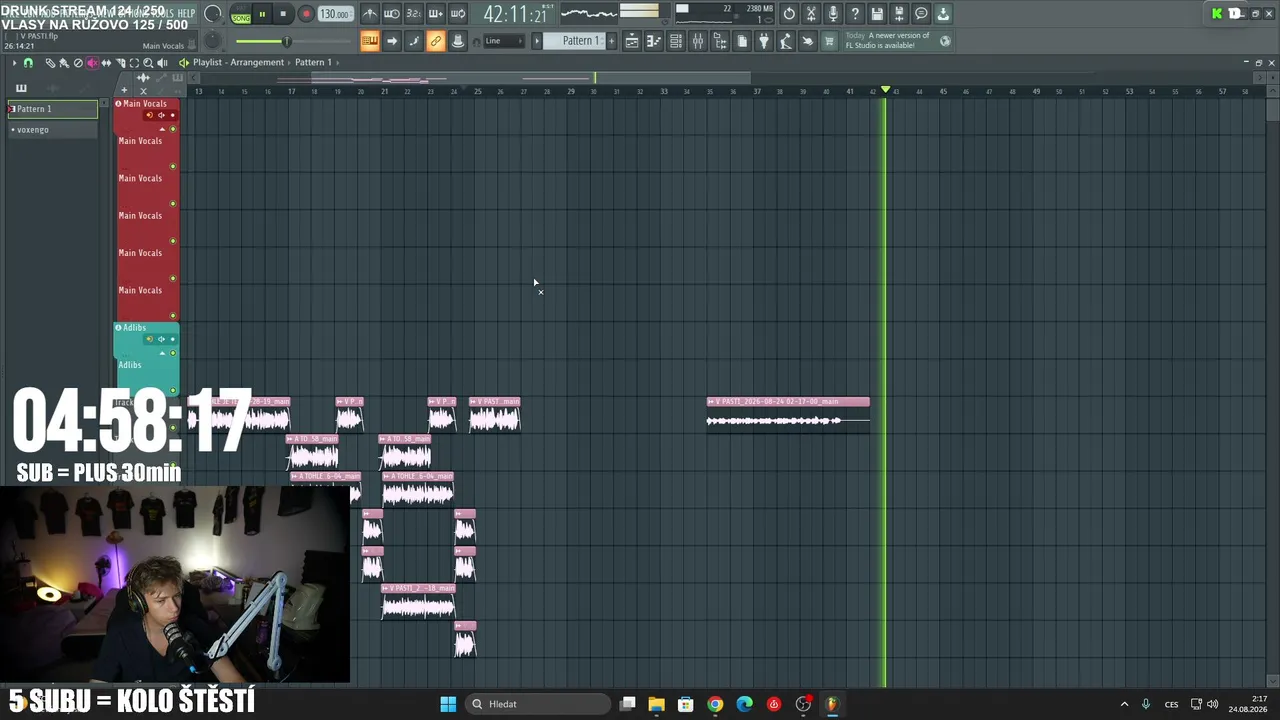Mute the Adlibs group header track
Screen dimensions: 1280x720
pyautogui.click(x=172, y=353)
